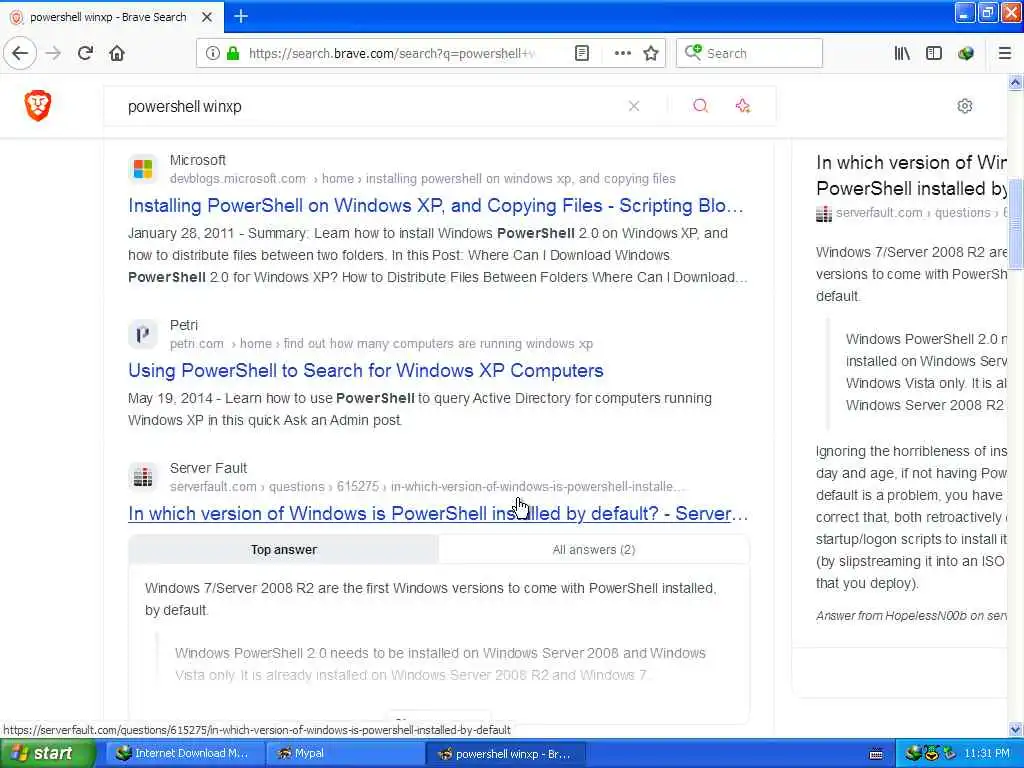The image size is (1024, 768).
Task: Click scrollbar up arrow on page
Action: [1015, 82]
